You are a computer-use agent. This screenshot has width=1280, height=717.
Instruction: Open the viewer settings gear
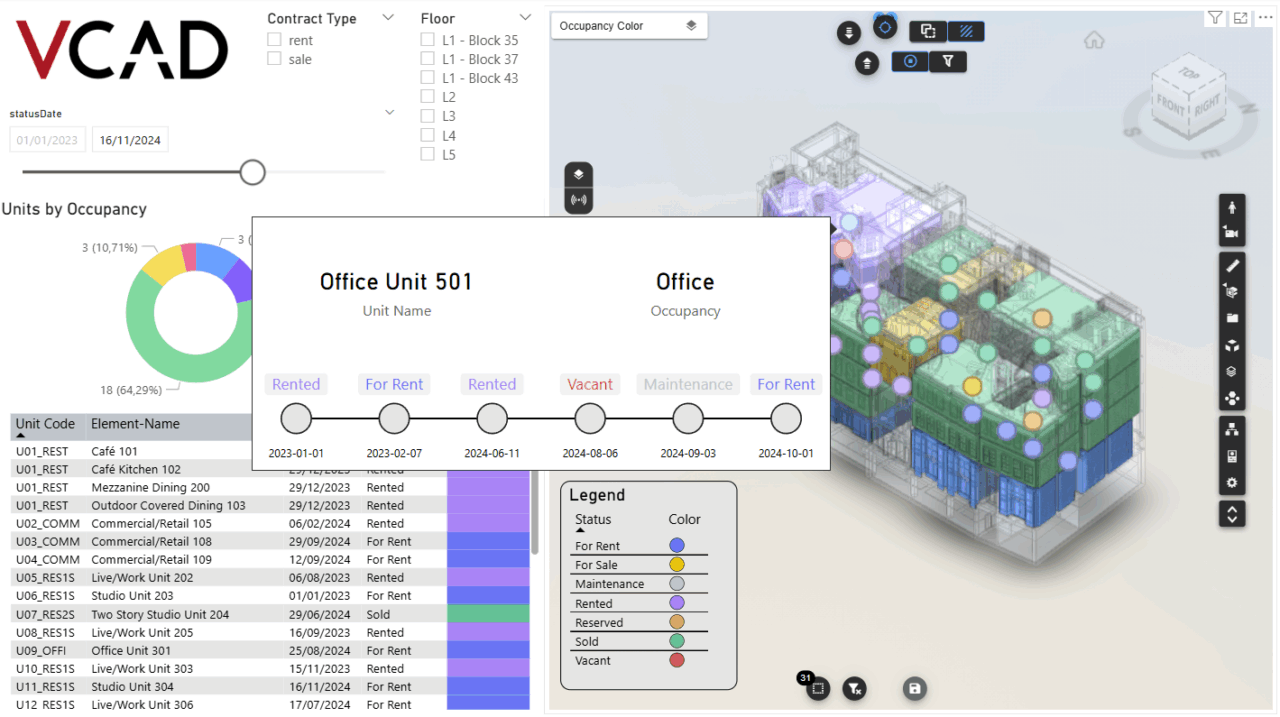[1232, 483]
